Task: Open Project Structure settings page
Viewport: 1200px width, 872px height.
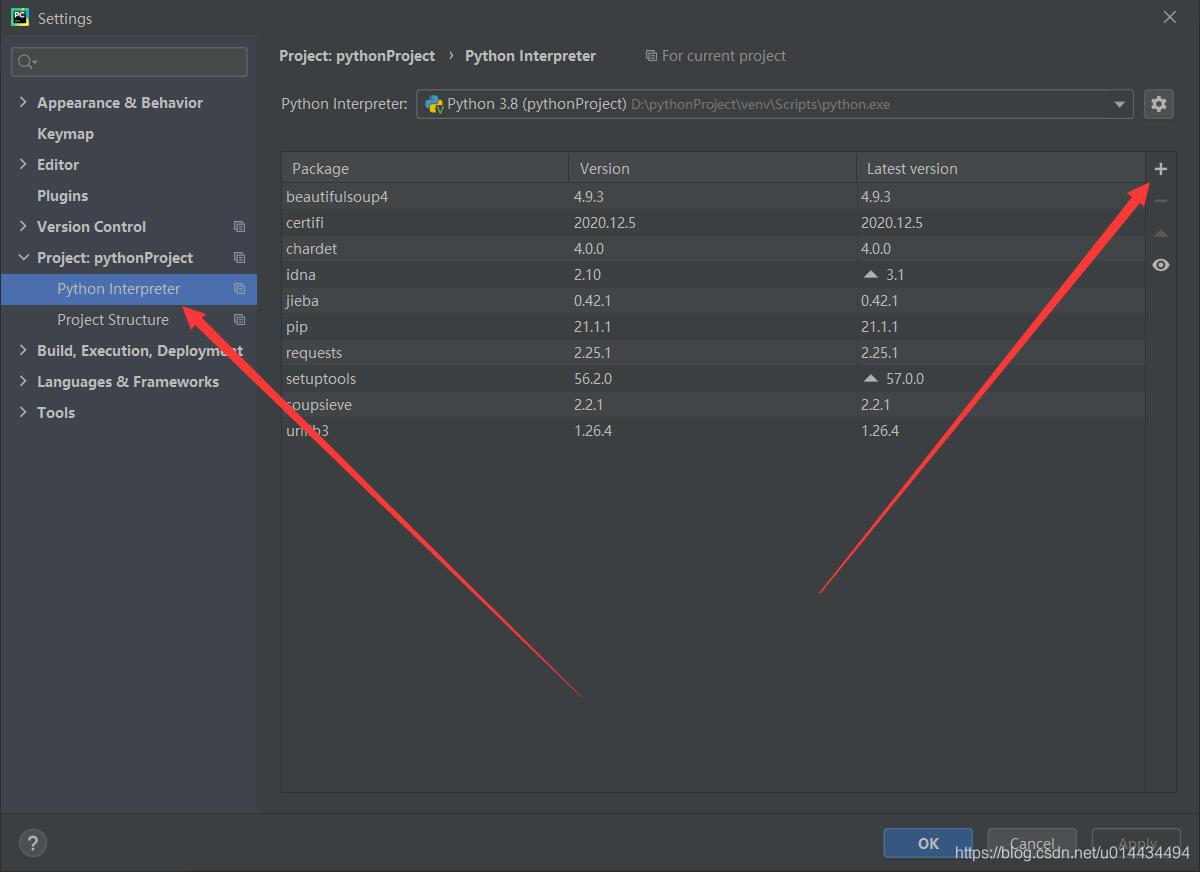Action: 113,320
